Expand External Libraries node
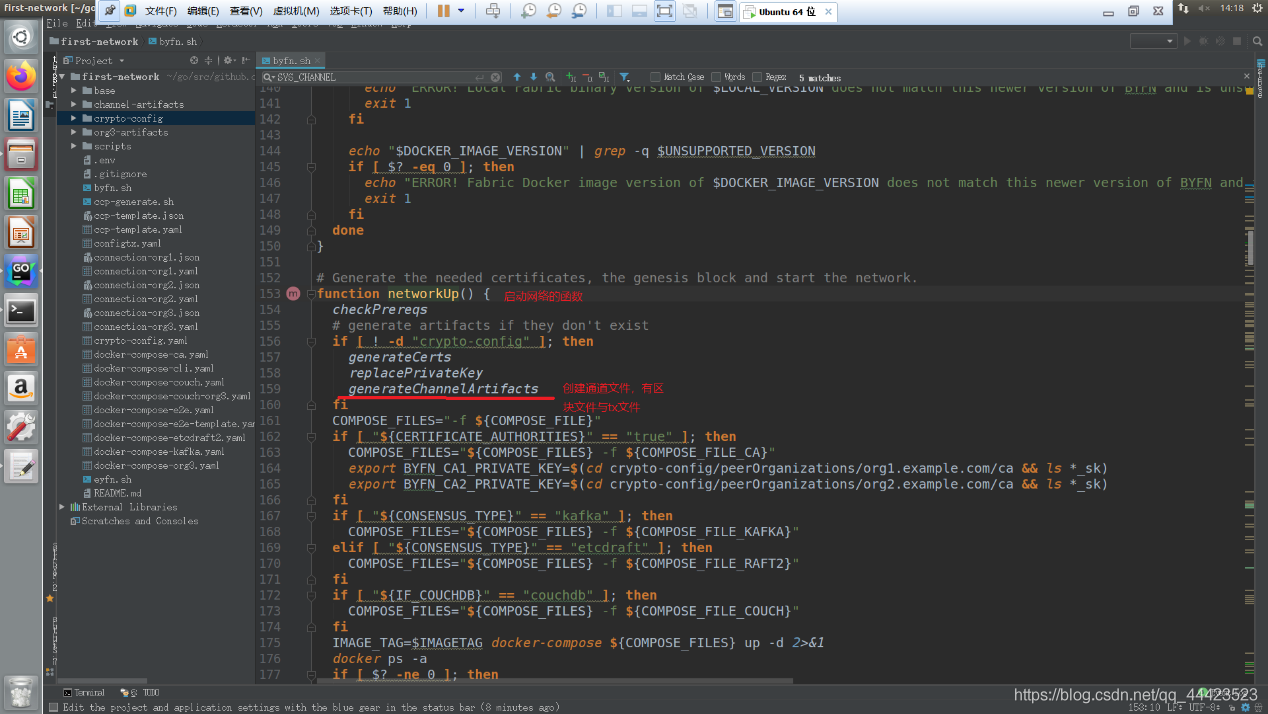The height and width of the screenshot is (714, 1268). pyautogui.click(x=62, y=507)
